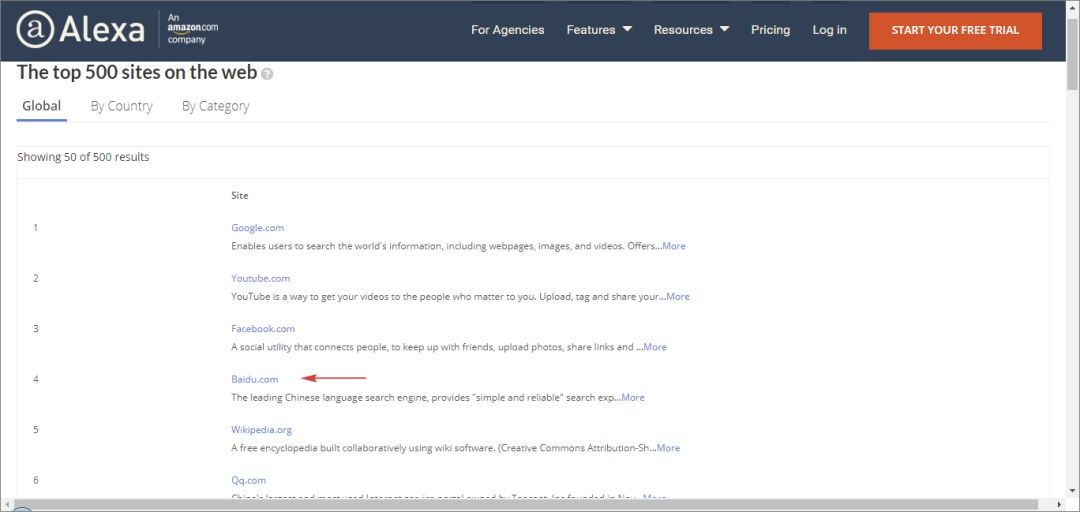
Task: Open the Pricing page
Action: (x=771, y=30)
